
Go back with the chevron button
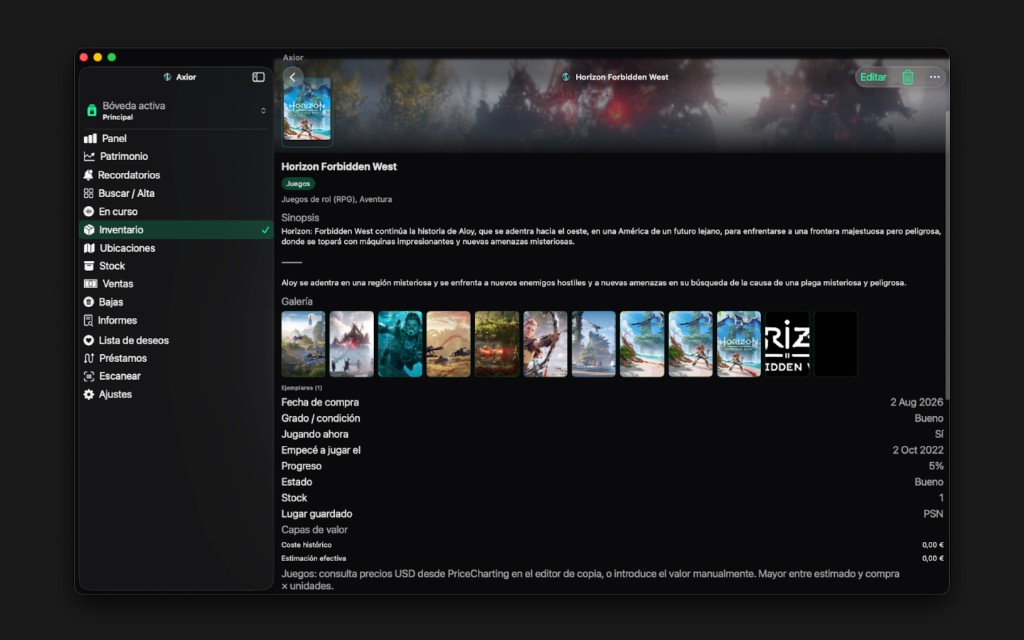293,77
